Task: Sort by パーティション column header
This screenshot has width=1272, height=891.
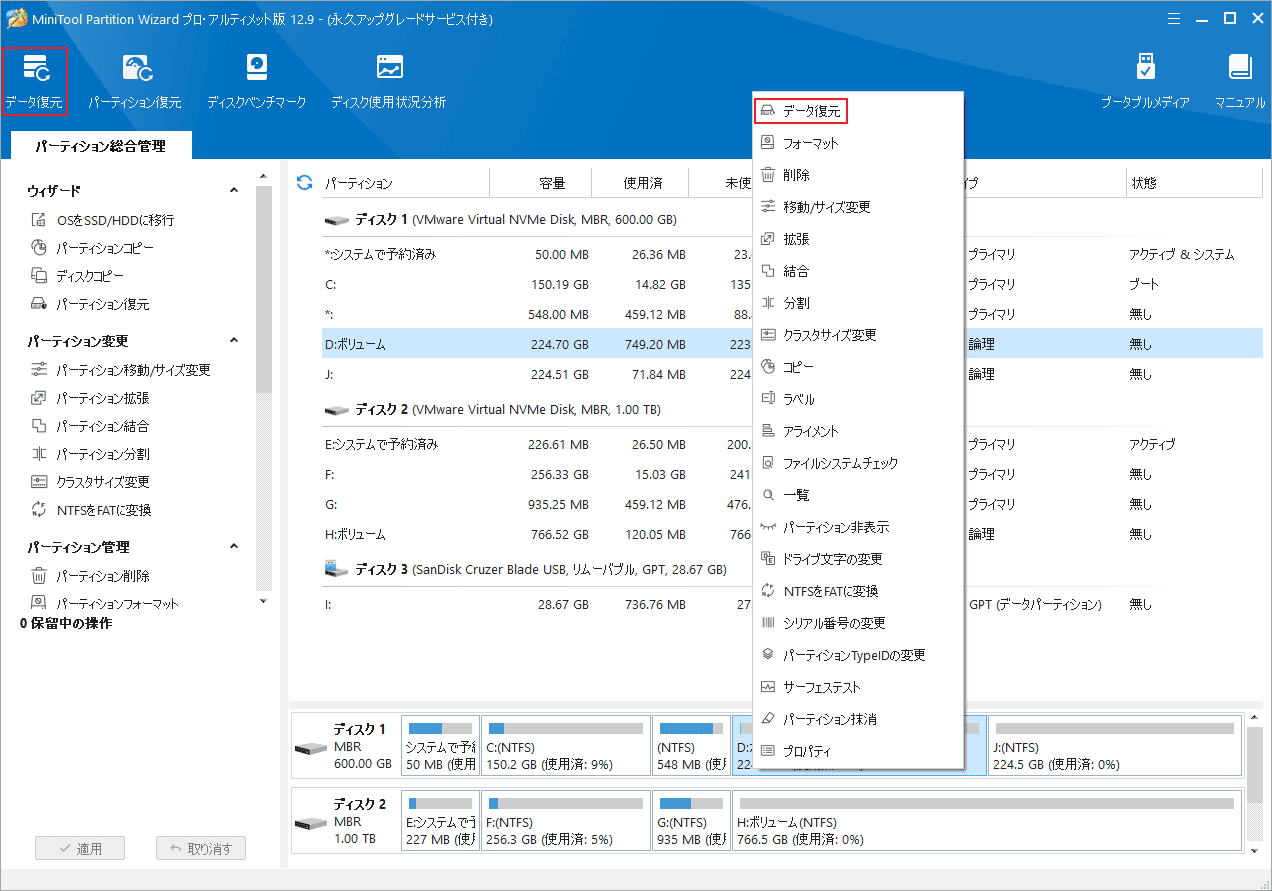Action: click(x=404, y=183)
